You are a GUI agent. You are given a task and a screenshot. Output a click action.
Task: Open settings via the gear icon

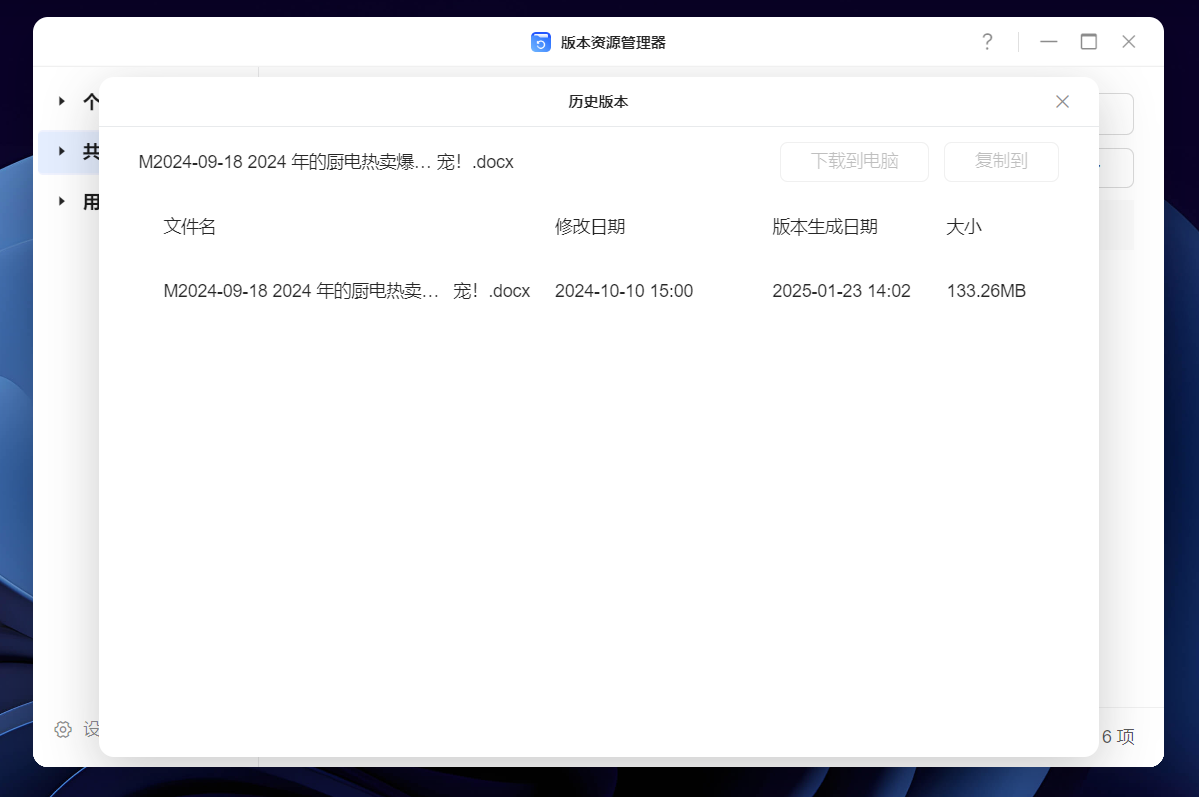(63, 729)
